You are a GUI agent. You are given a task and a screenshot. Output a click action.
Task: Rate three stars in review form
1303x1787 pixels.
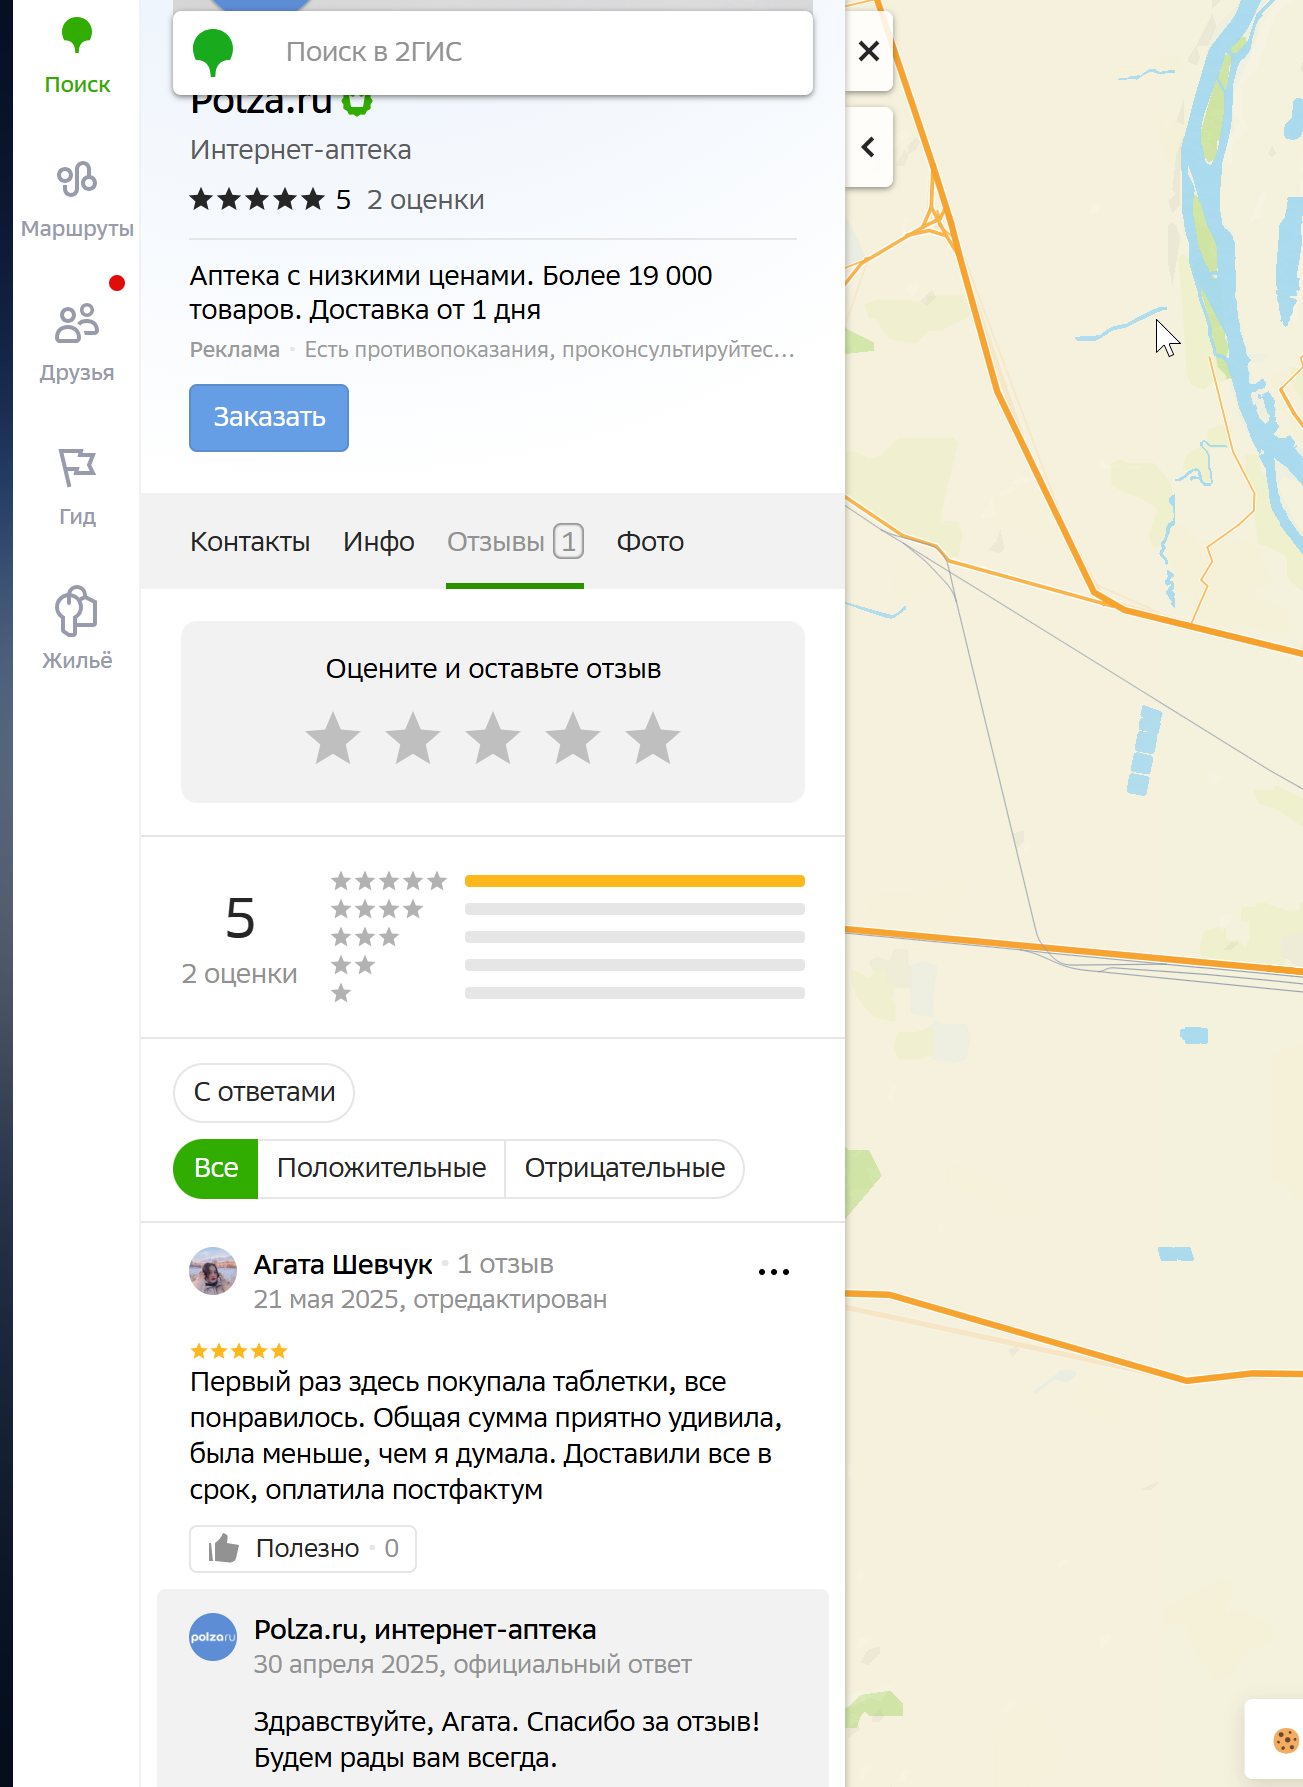click(493, 739)
